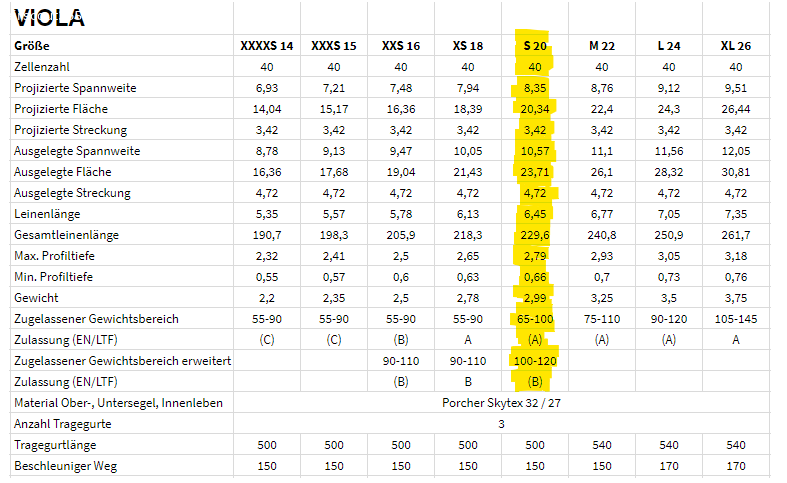Click Min. Profiltiefe value 0,55
Screen dimensions: 787x483
tap(267, 277)
